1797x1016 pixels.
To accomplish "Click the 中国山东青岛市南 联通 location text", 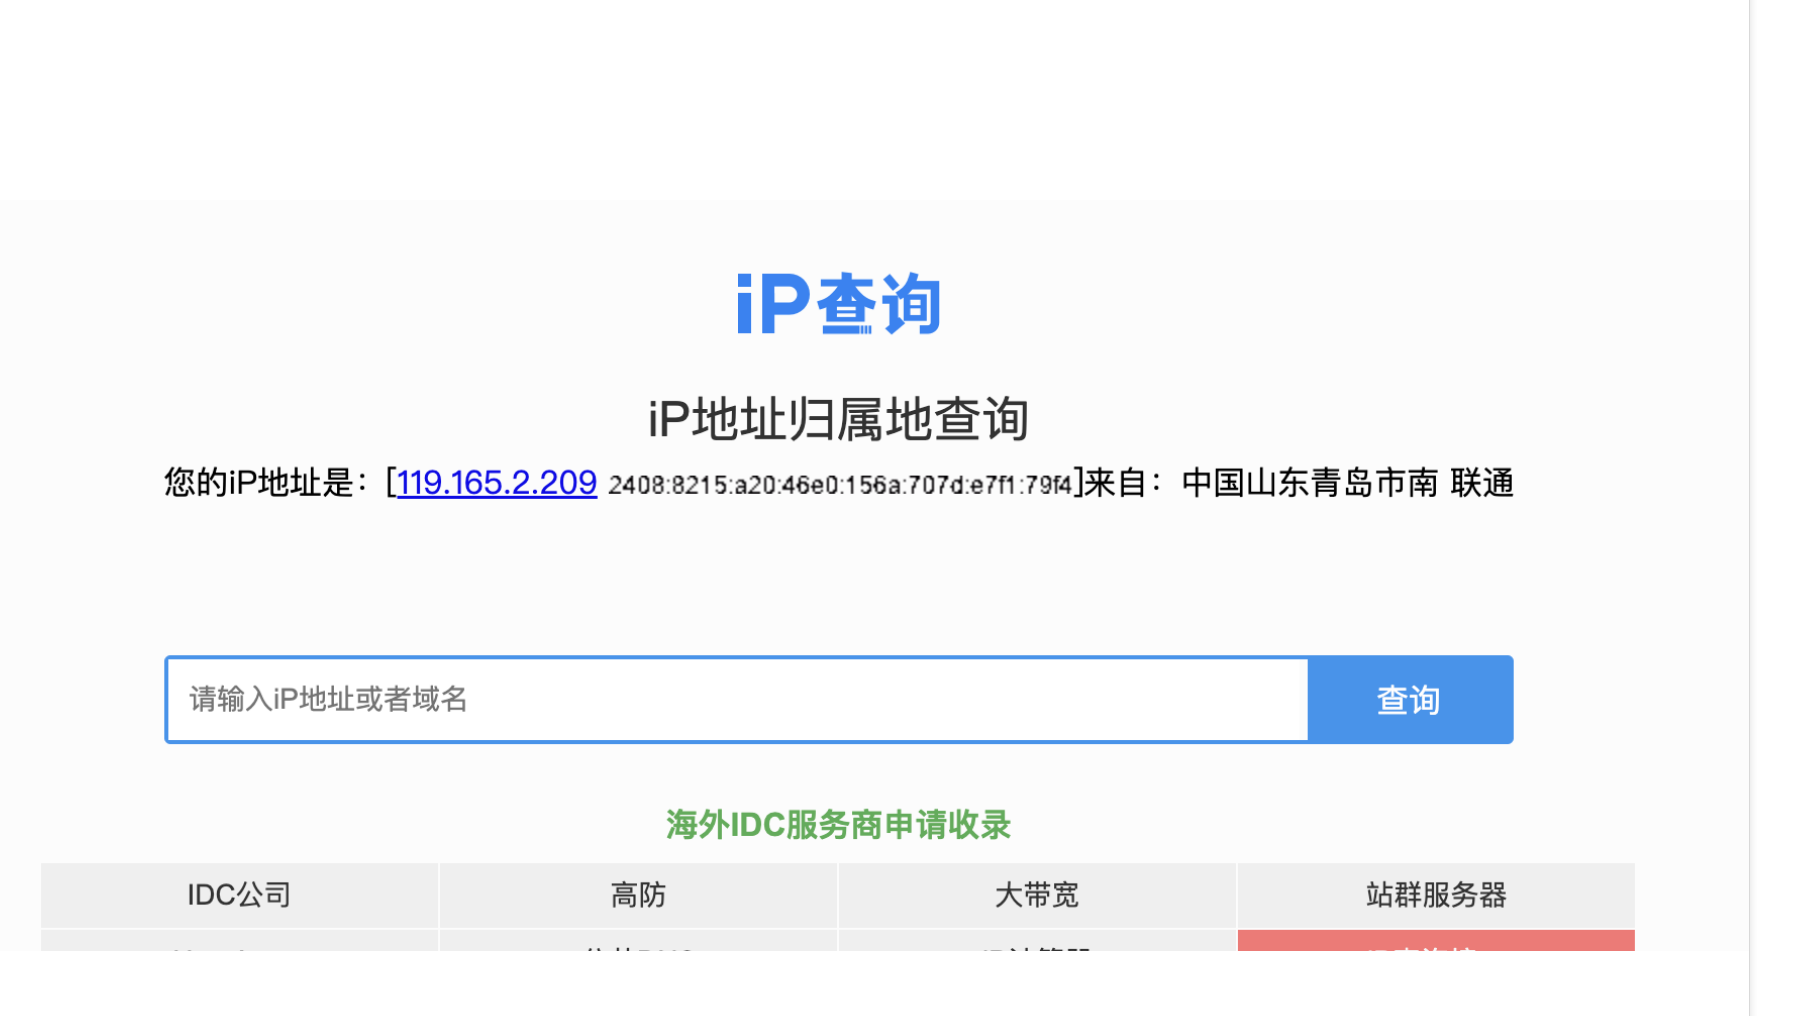I will (1348, 483).
